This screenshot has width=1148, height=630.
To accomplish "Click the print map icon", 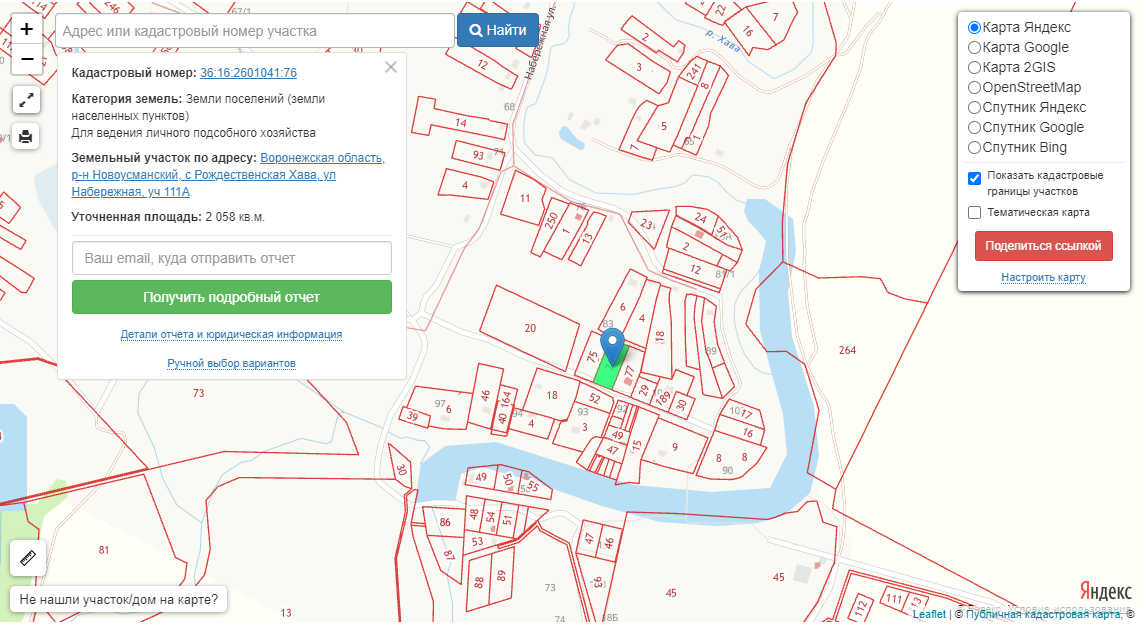I will [27, 136].
